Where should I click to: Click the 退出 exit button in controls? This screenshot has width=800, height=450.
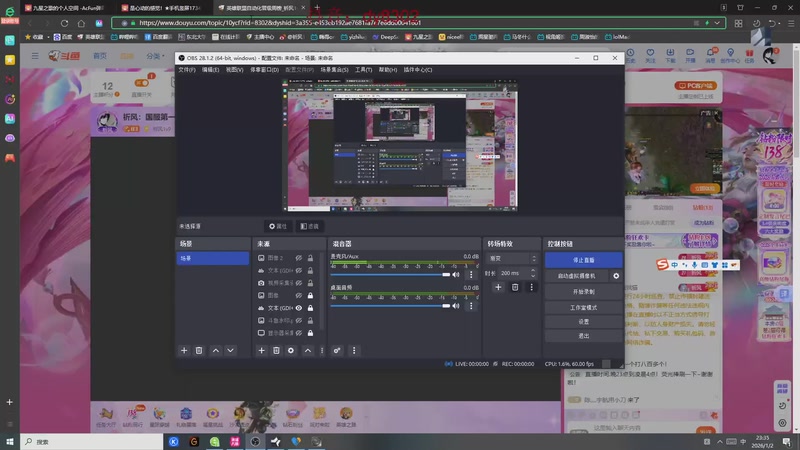click(584, 336)
